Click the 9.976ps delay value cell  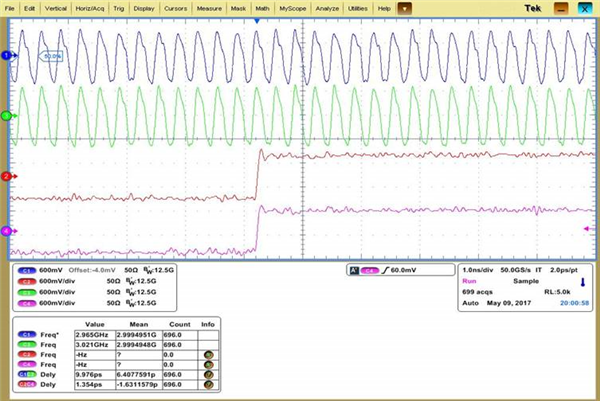[x=95, y=375]
